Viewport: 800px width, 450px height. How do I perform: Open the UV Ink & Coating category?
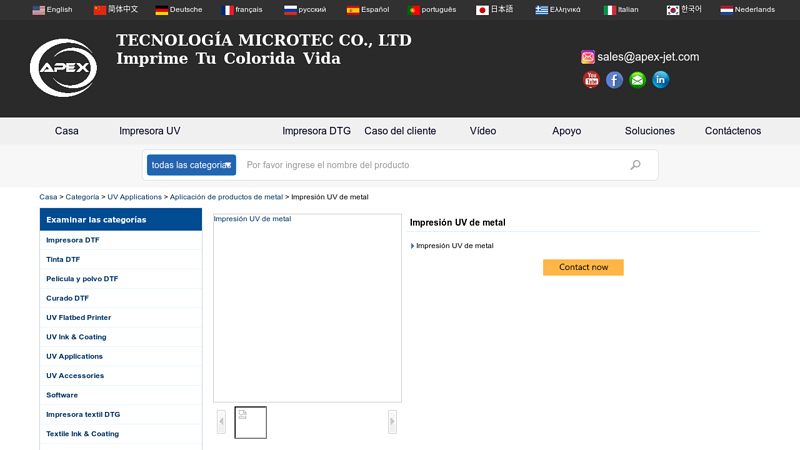pos(76,337)
